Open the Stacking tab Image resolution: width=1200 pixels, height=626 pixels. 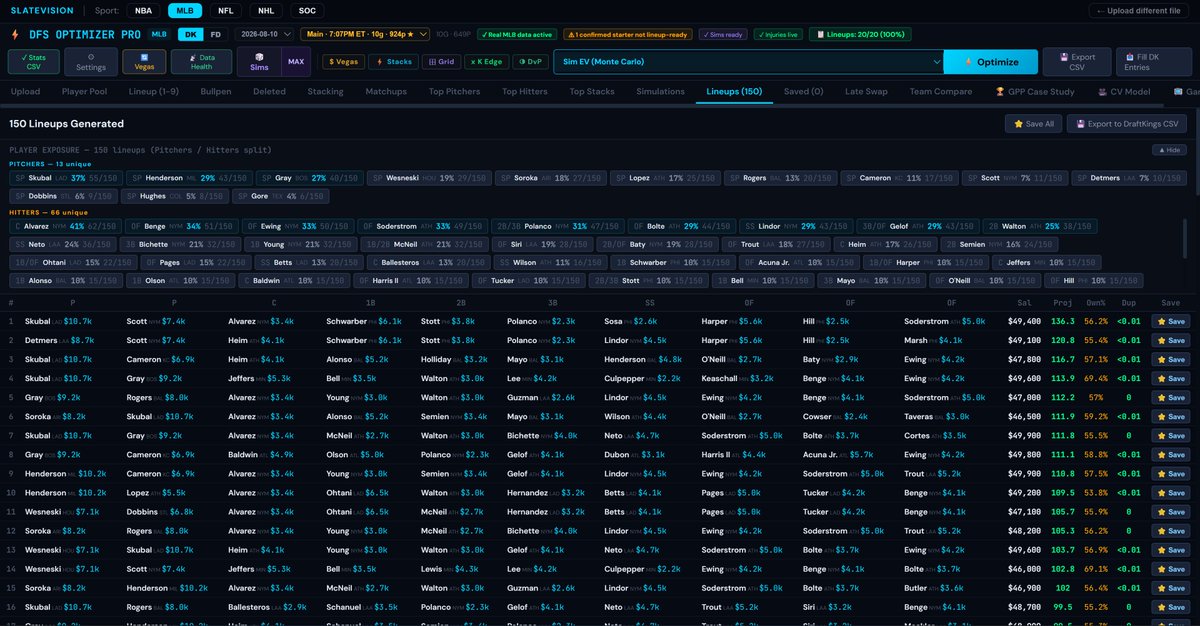pyautogui.click(x=325, y=92)
